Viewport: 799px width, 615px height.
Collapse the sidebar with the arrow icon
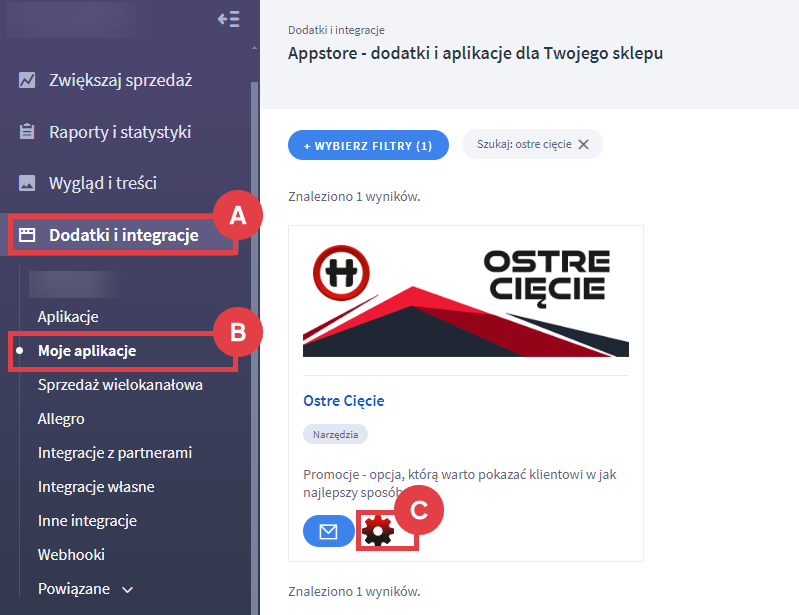[228, 19]
